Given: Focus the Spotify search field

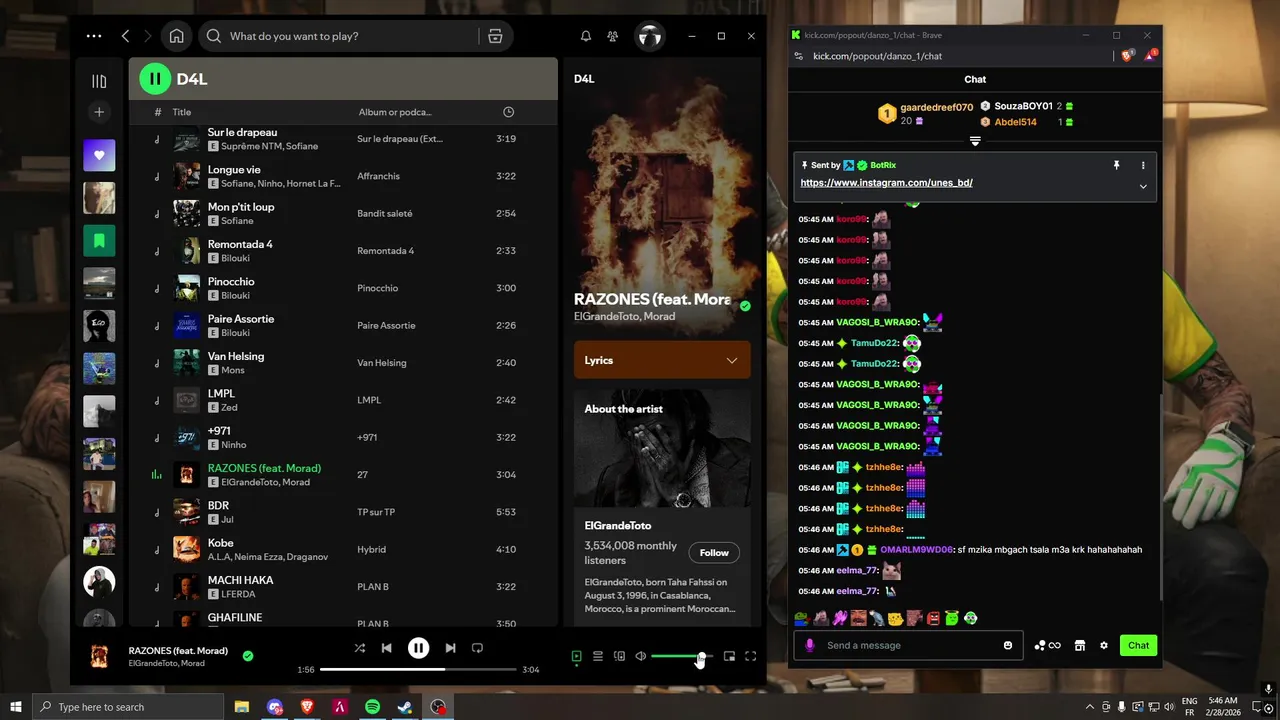Looking at the screenshot, I should click(x=340, y=36).
